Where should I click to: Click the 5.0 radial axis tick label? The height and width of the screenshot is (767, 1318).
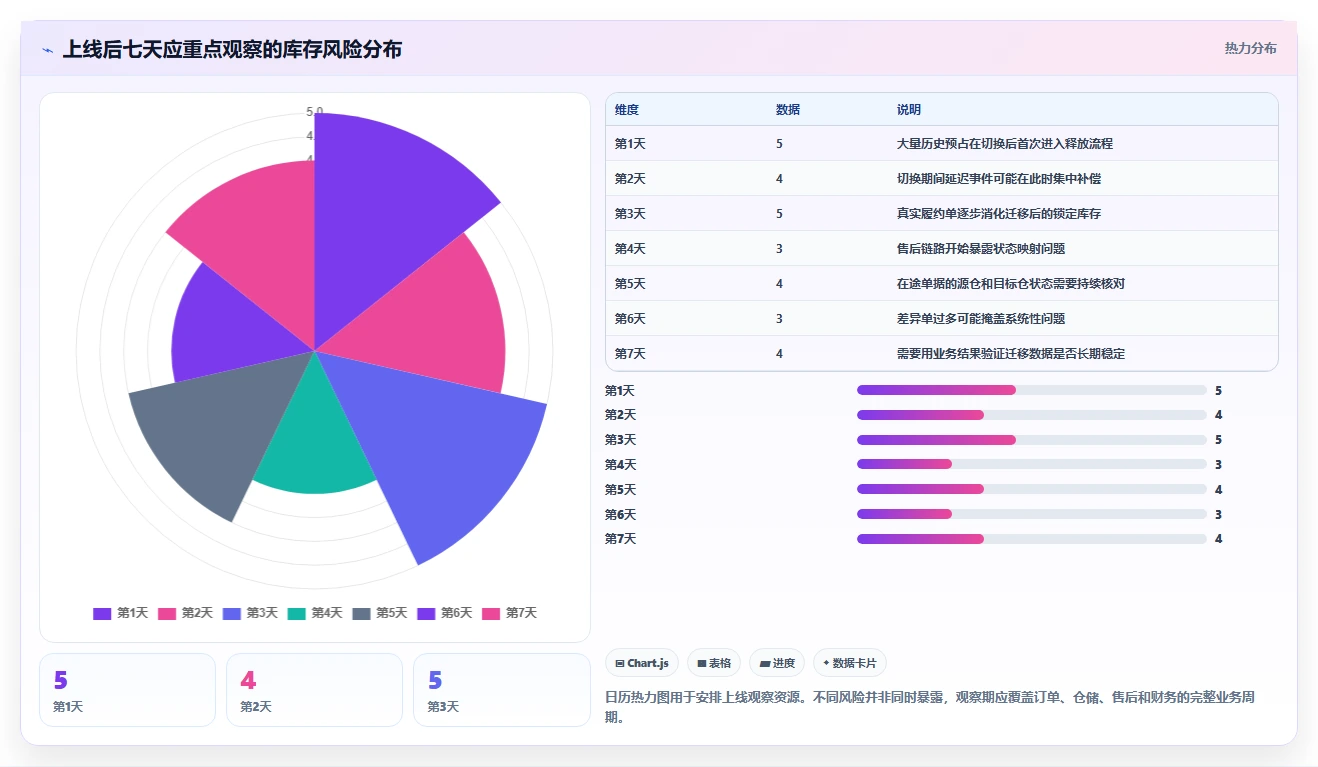click(x=315, y=112)
